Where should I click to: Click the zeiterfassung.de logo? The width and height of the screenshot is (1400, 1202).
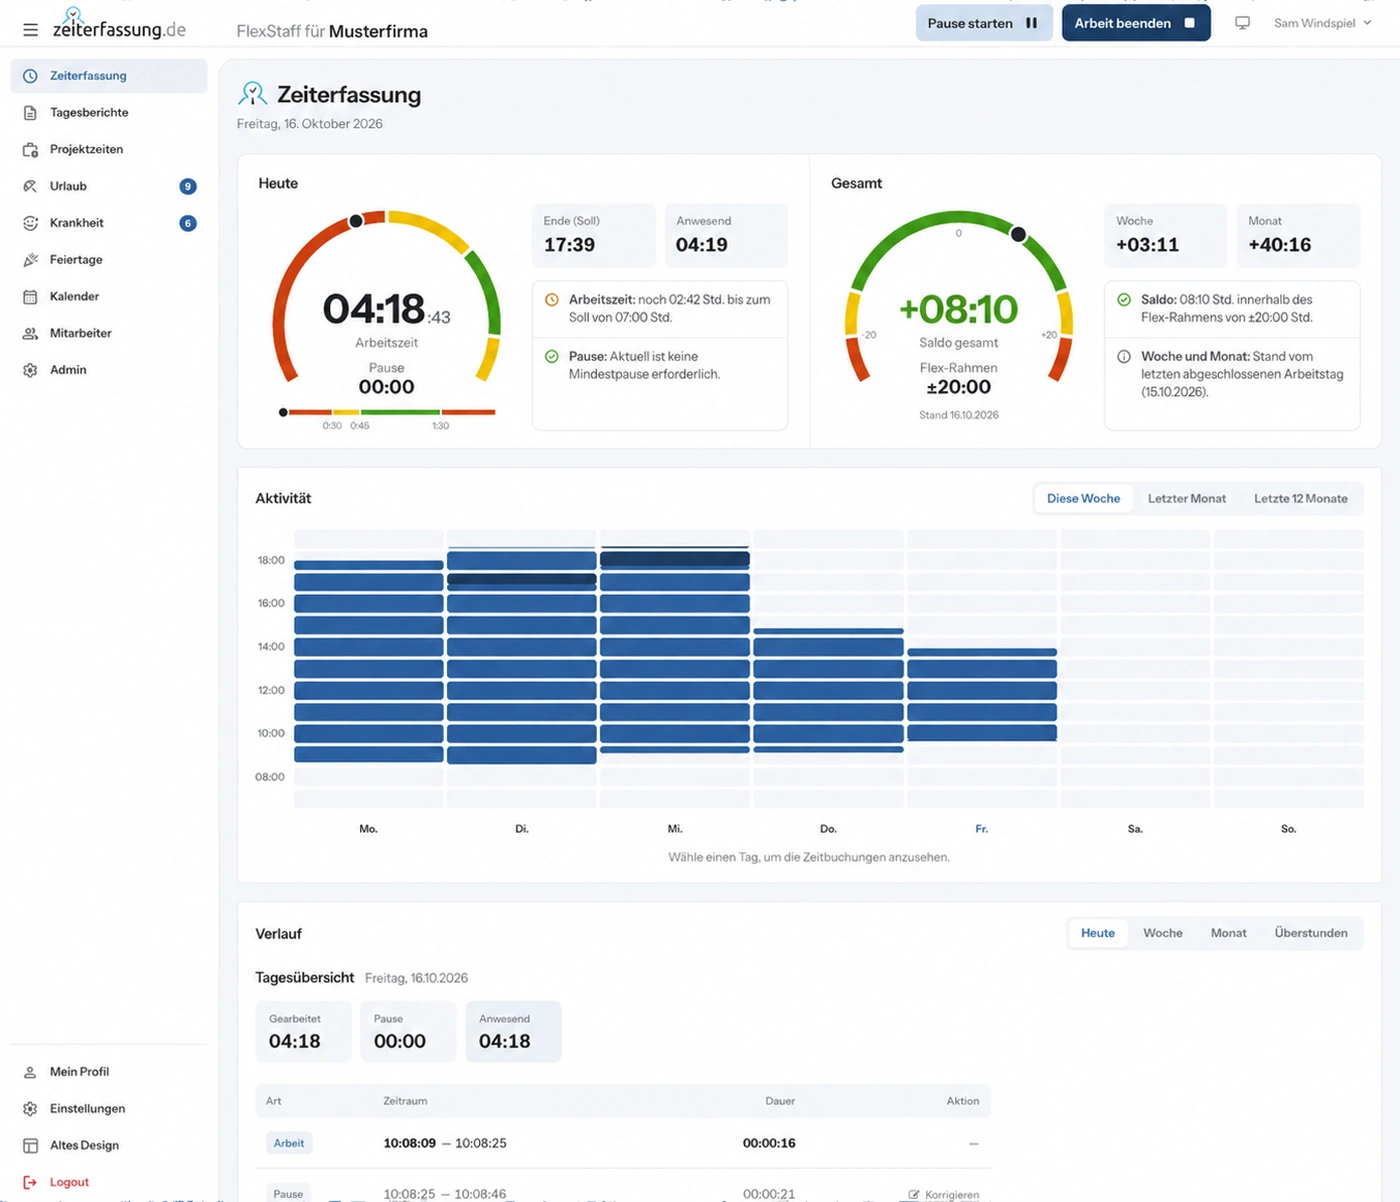pos(119,24)
